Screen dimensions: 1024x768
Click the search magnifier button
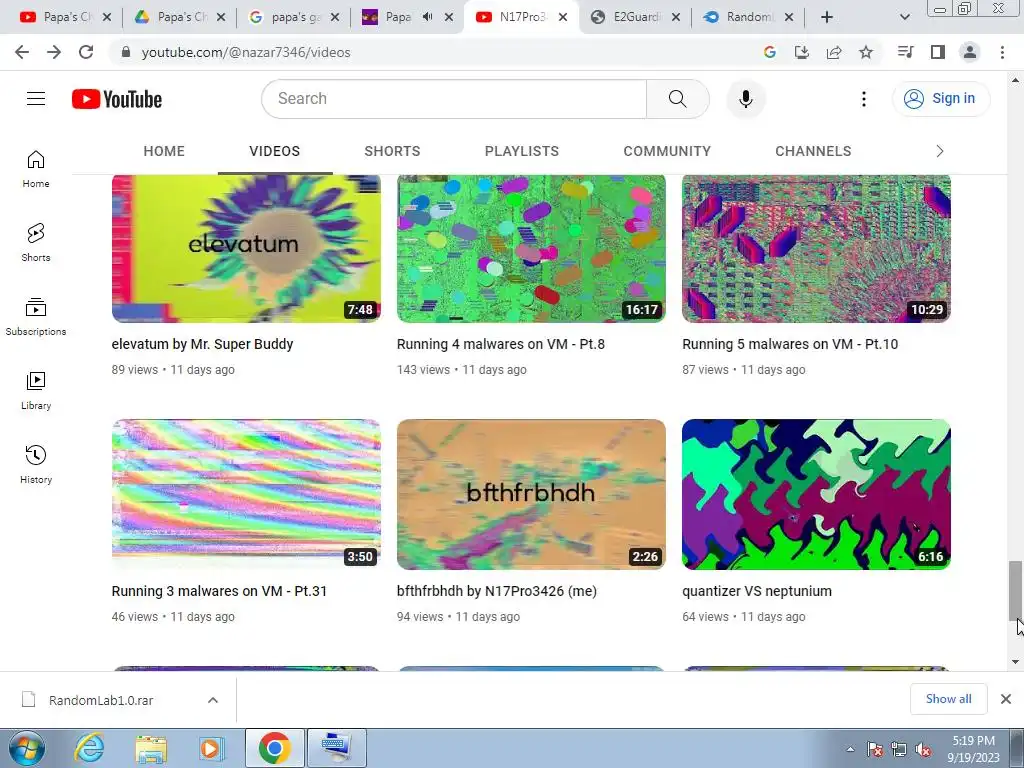coord(677,99)
